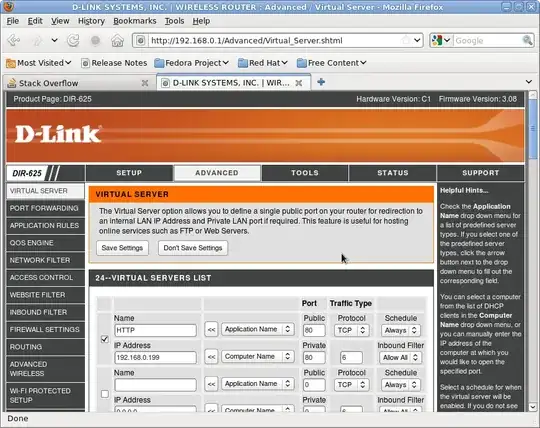Click the Google search input box
Viewport: 540px width, 428px height.
[x=487, y=41]
